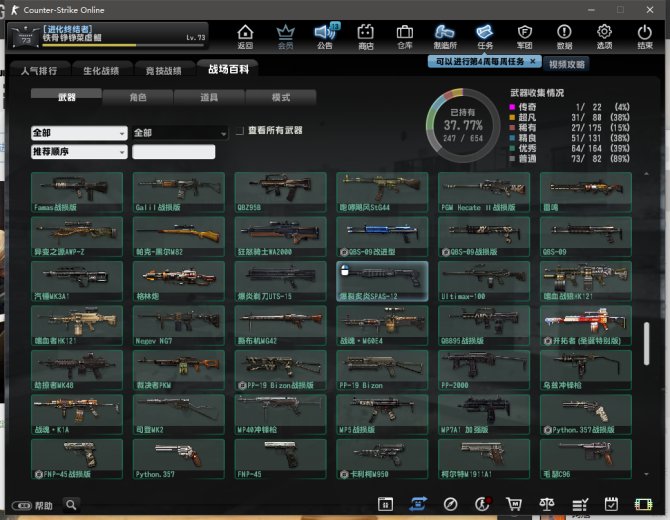Select the 帕克-黑尔M82 rifle card
Screen dimensions: 670x520
(x=179, y=237)
